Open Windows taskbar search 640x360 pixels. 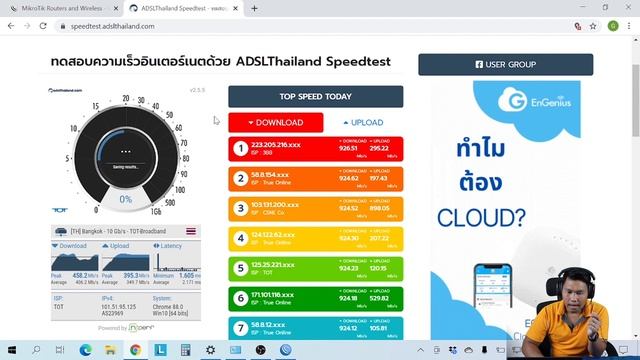[36, 350]
